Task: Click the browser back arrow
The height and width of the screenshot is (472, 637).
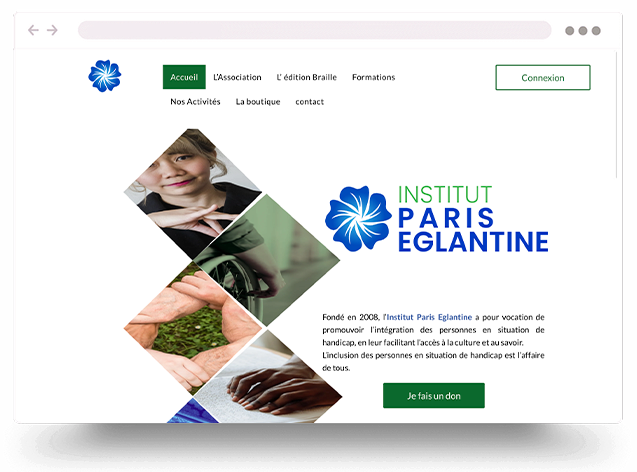Action: point(33,30)
